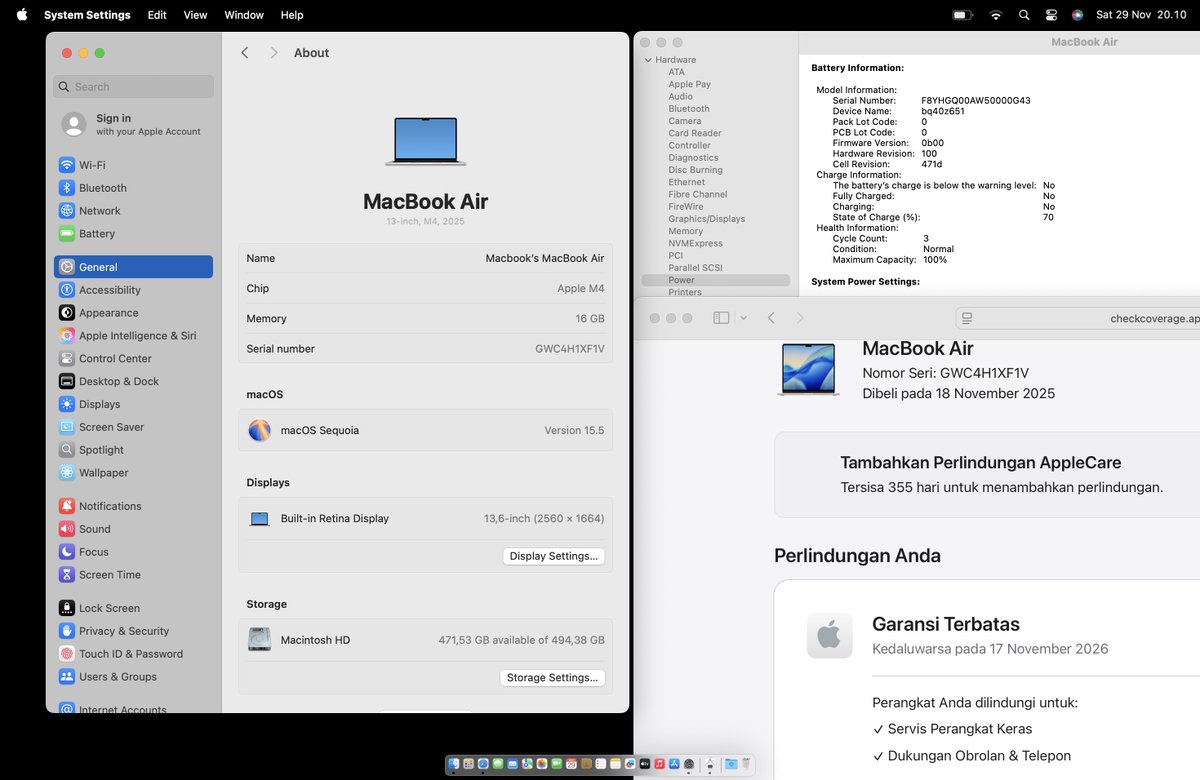Click macOS Sequoia version row
The height and width of the screenshot is (780, 1200).
pos(425,430)
